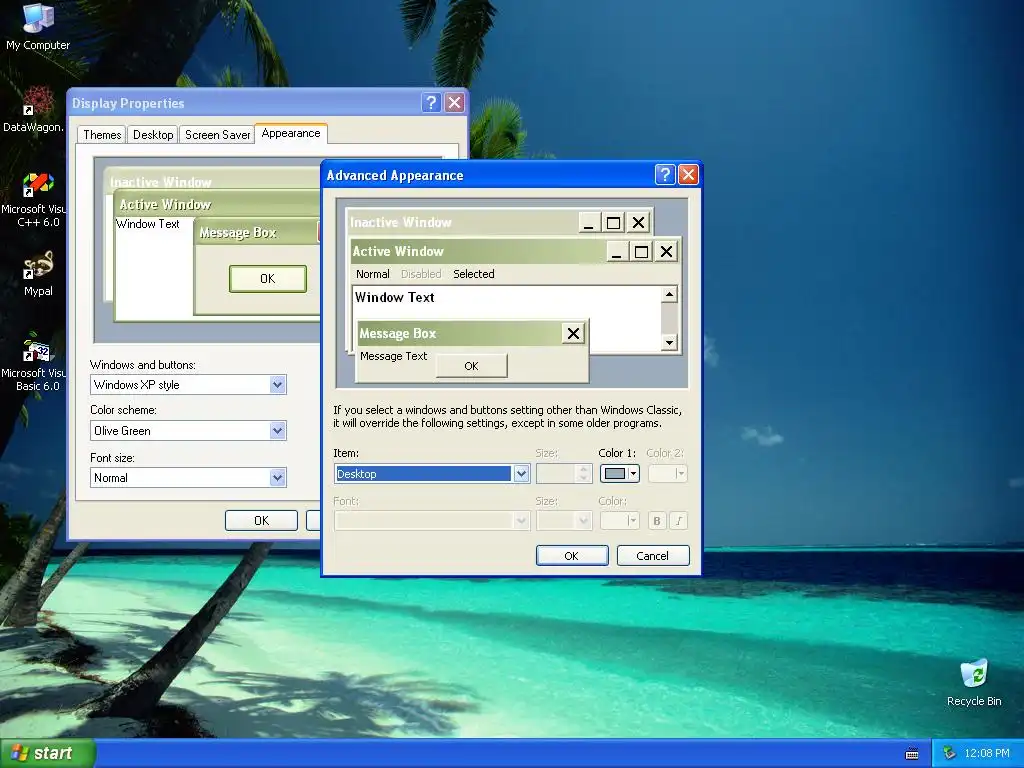Open the My Computer desktop icon
The image size is (1024, 768).
pyautogui.click(x=38, y=26)
